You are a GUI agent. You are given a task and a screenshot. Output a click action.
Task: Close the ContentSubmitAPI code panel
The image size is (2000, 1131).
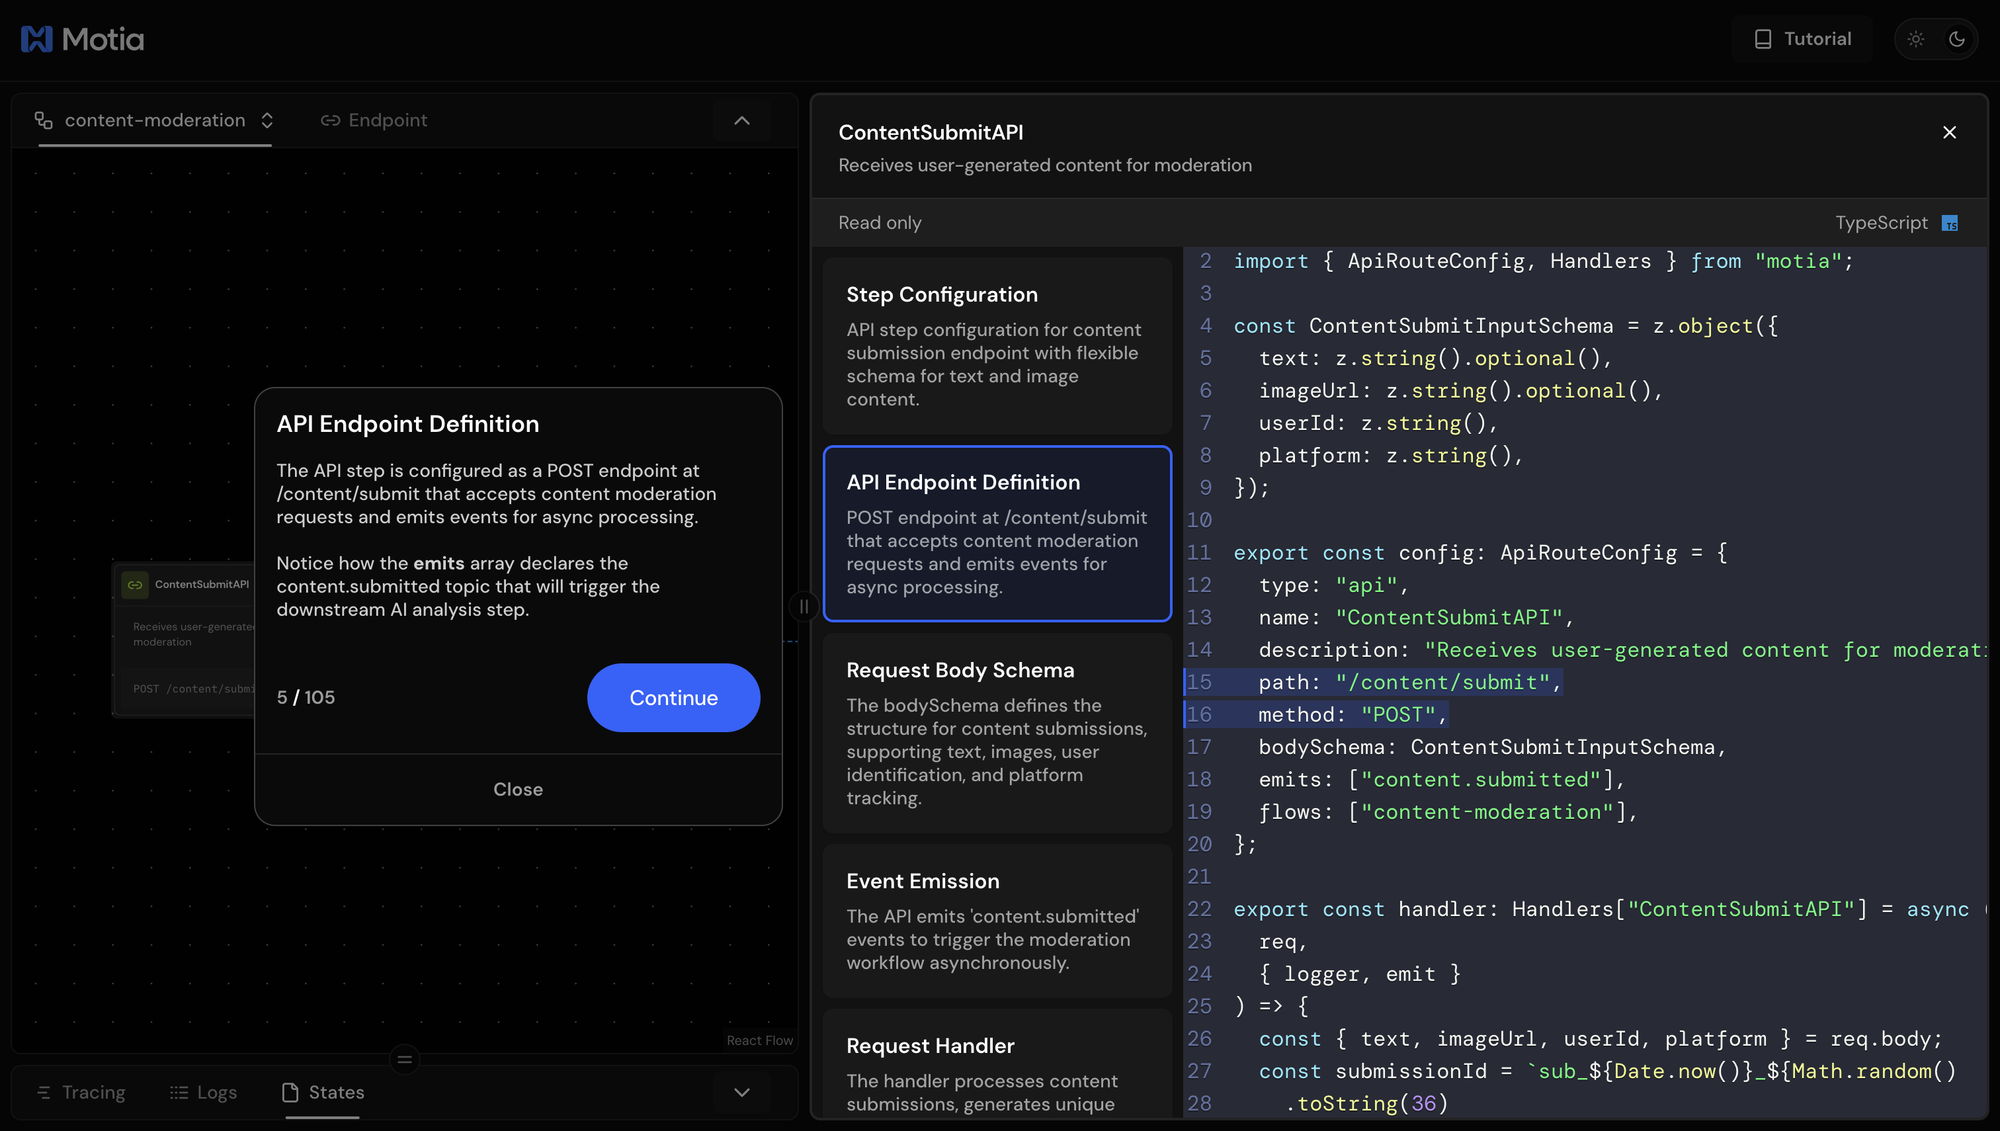pos(1949,132)
